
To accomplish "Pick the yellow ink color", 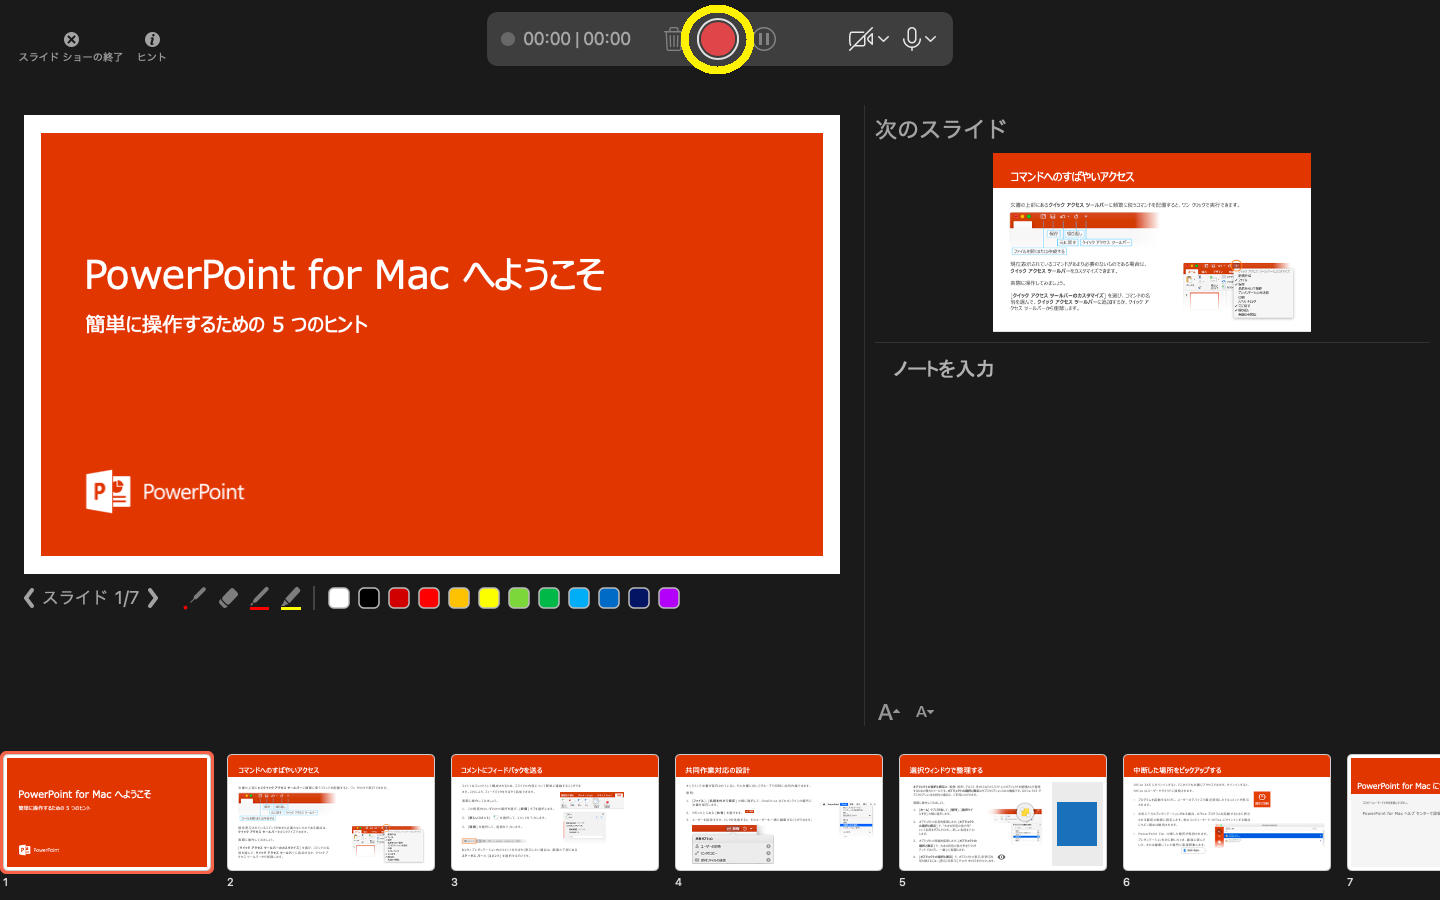I will pyautogui.click(x=489, y=598).
